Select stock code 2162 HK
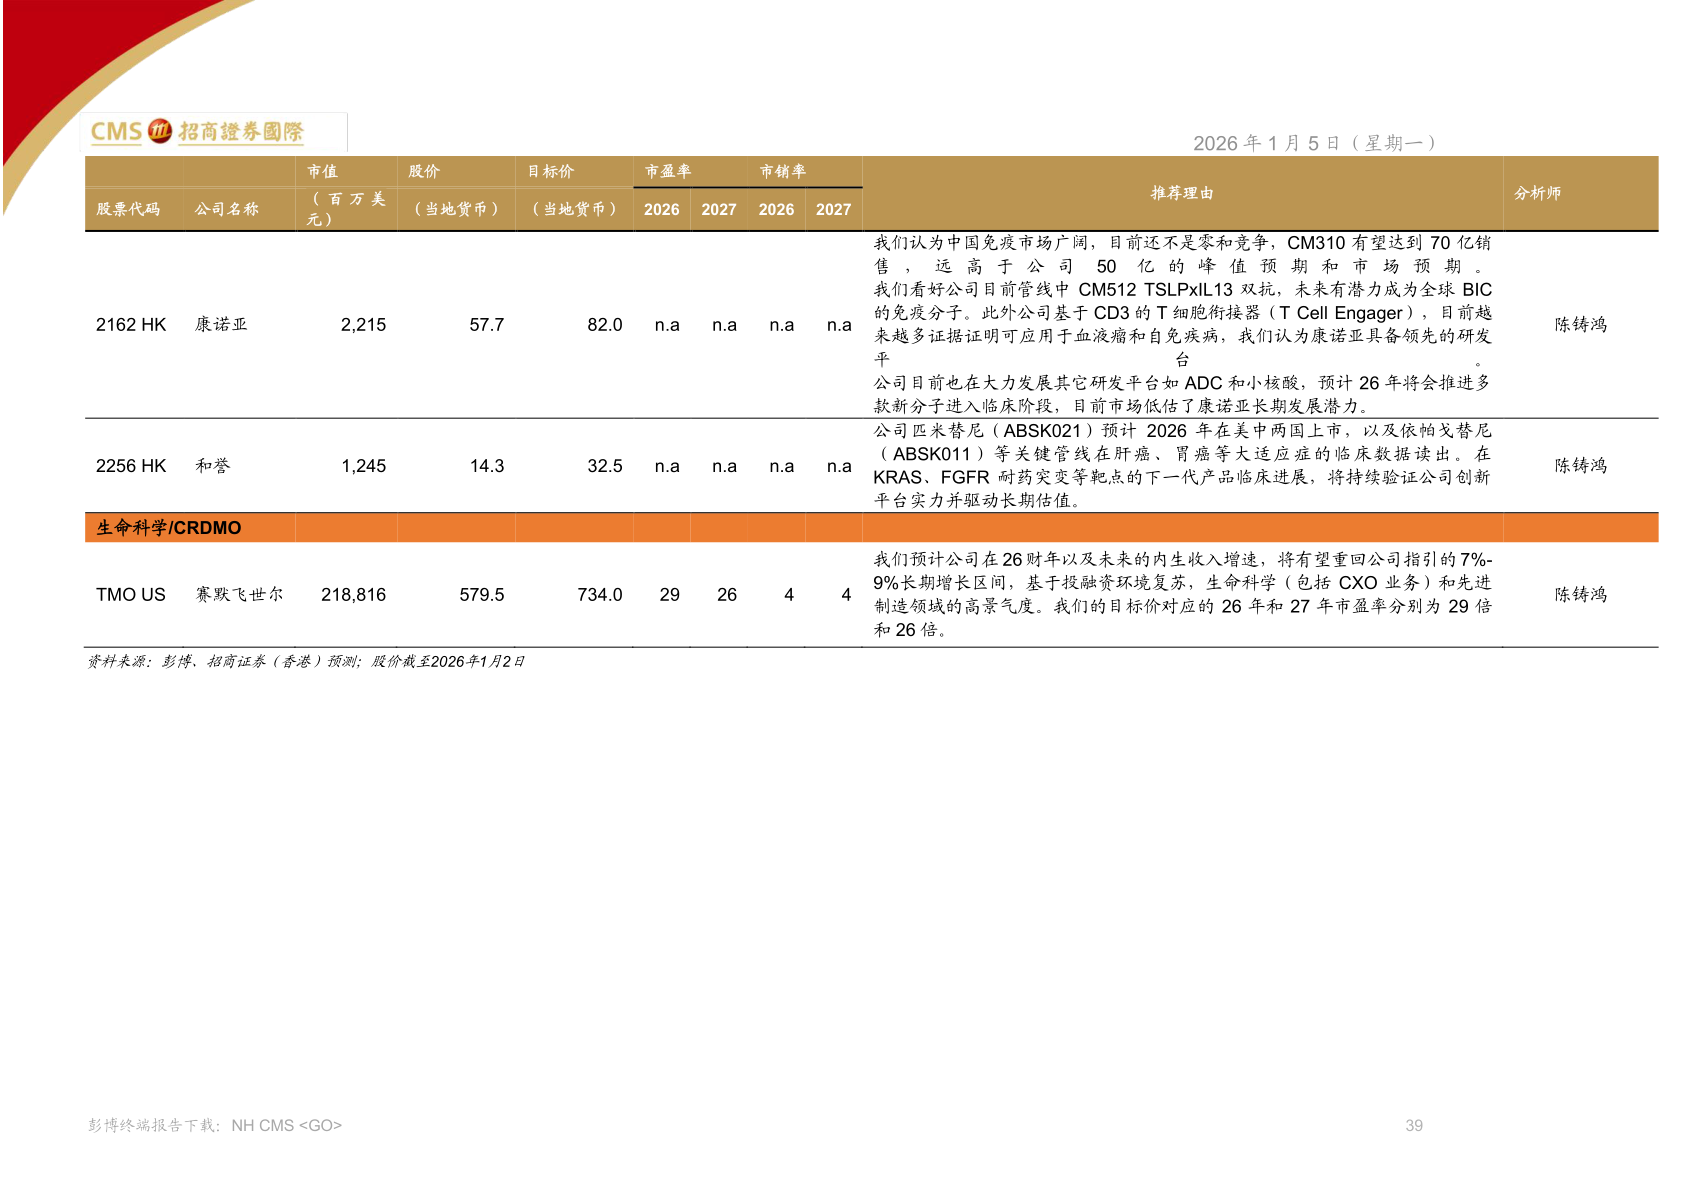The height and width of the screenshot is (1192, 1684). (x=131, y=325)
